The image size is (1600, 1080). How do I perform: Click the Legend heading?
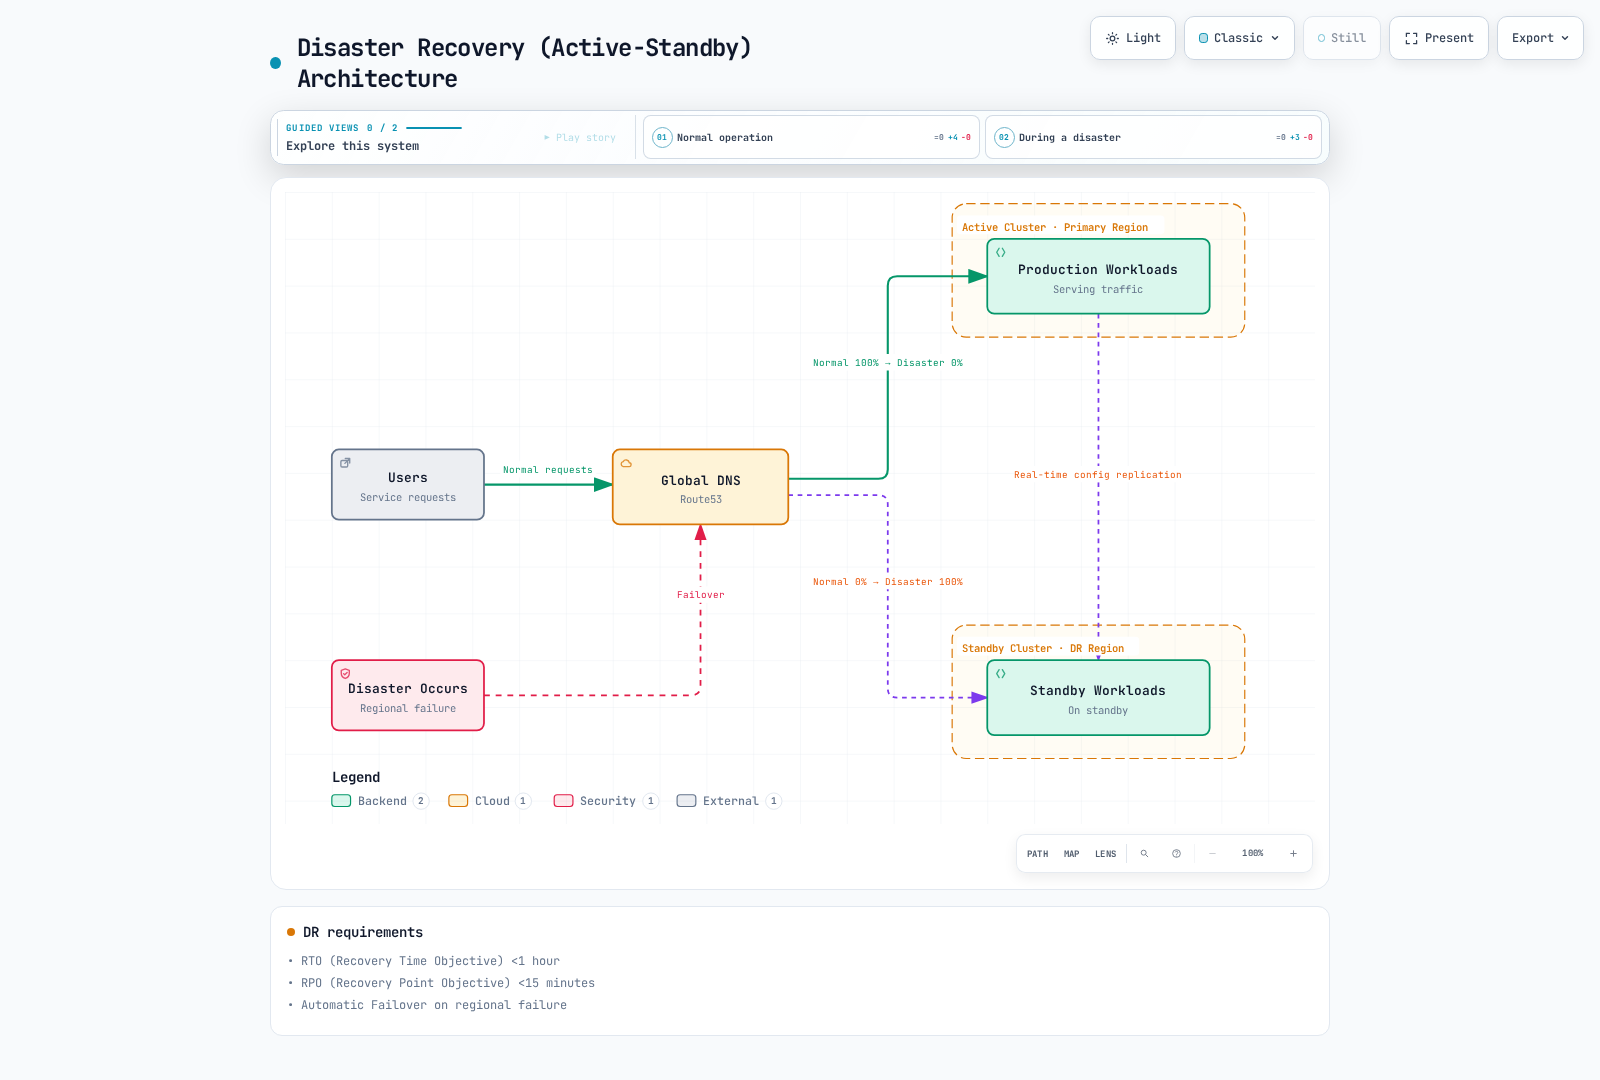pos(356,777)
